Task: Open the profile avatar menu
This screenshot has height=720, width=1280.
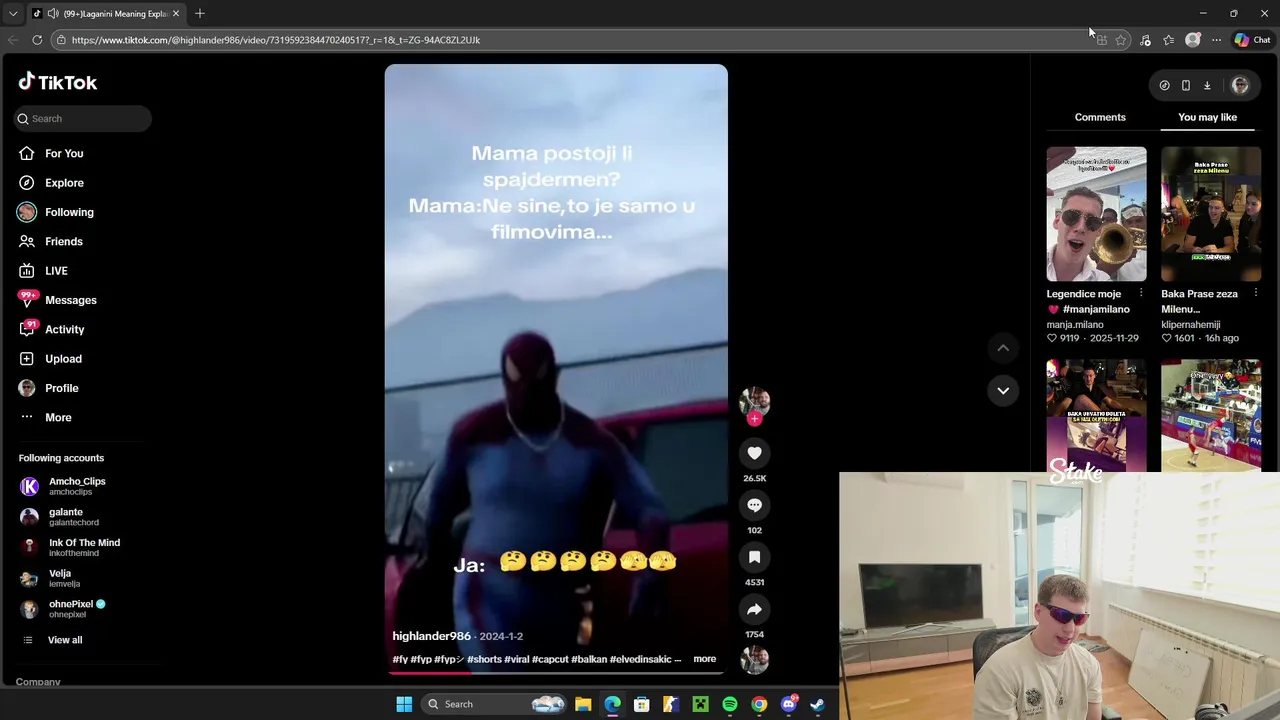Action: 1240,85
